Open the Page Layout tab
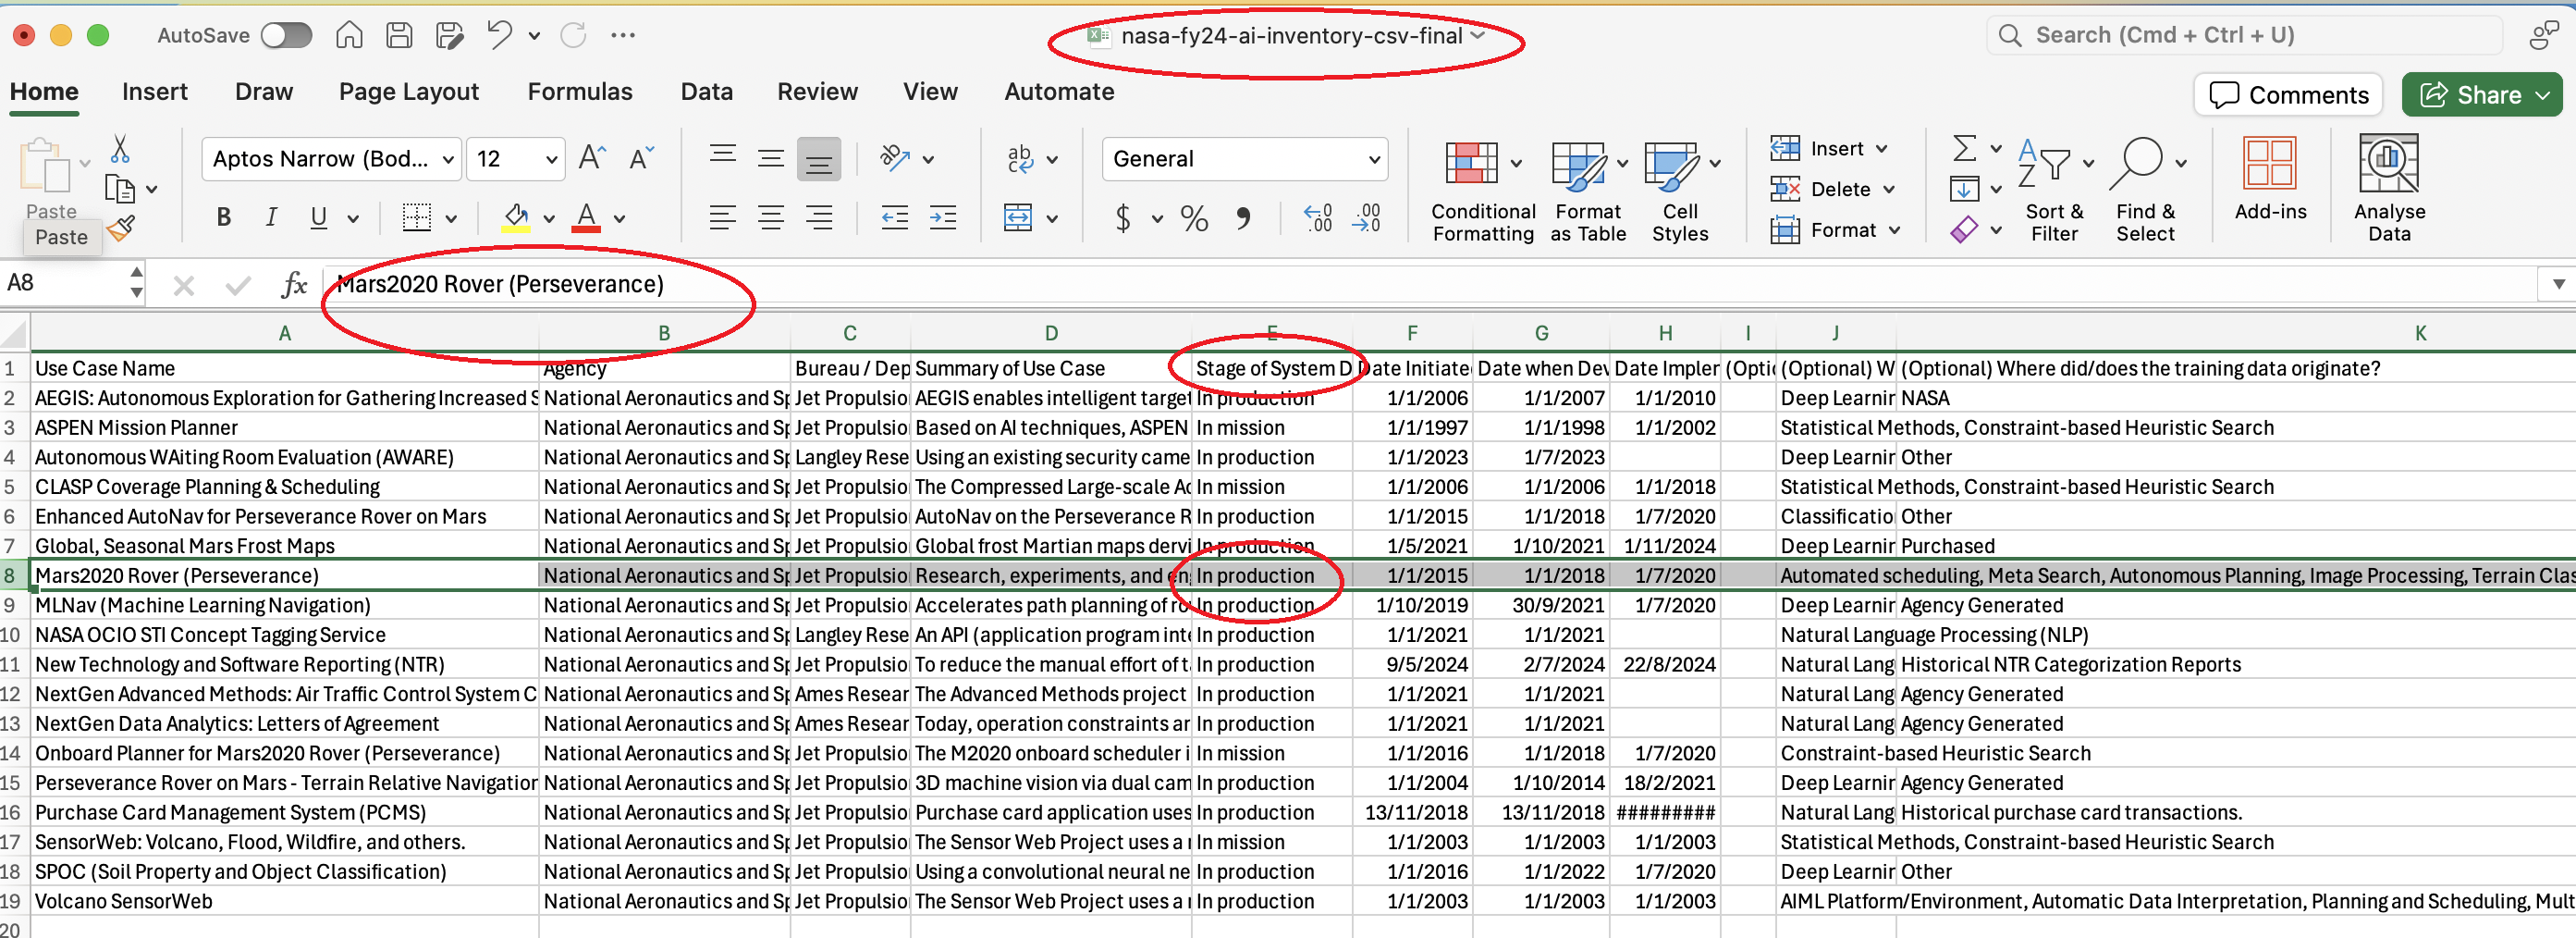Screen dimensions: 2576x938 click(x=408, y=92)
